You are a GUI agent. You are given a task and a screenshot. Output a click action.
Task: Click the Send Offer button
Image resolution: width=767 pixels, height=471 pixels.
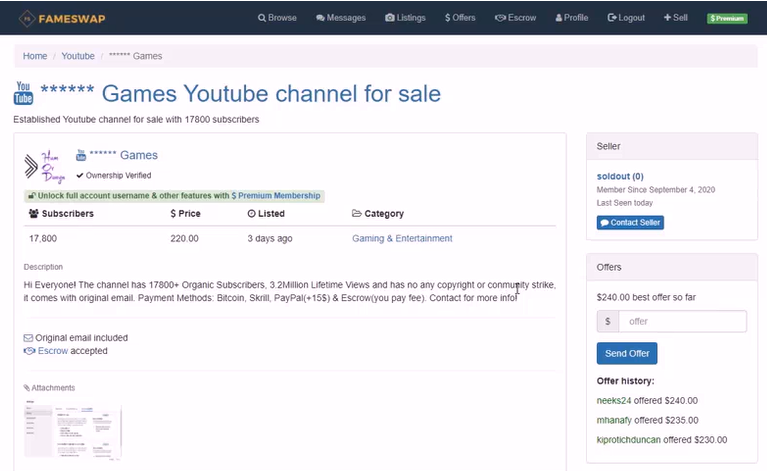point(627,353)
